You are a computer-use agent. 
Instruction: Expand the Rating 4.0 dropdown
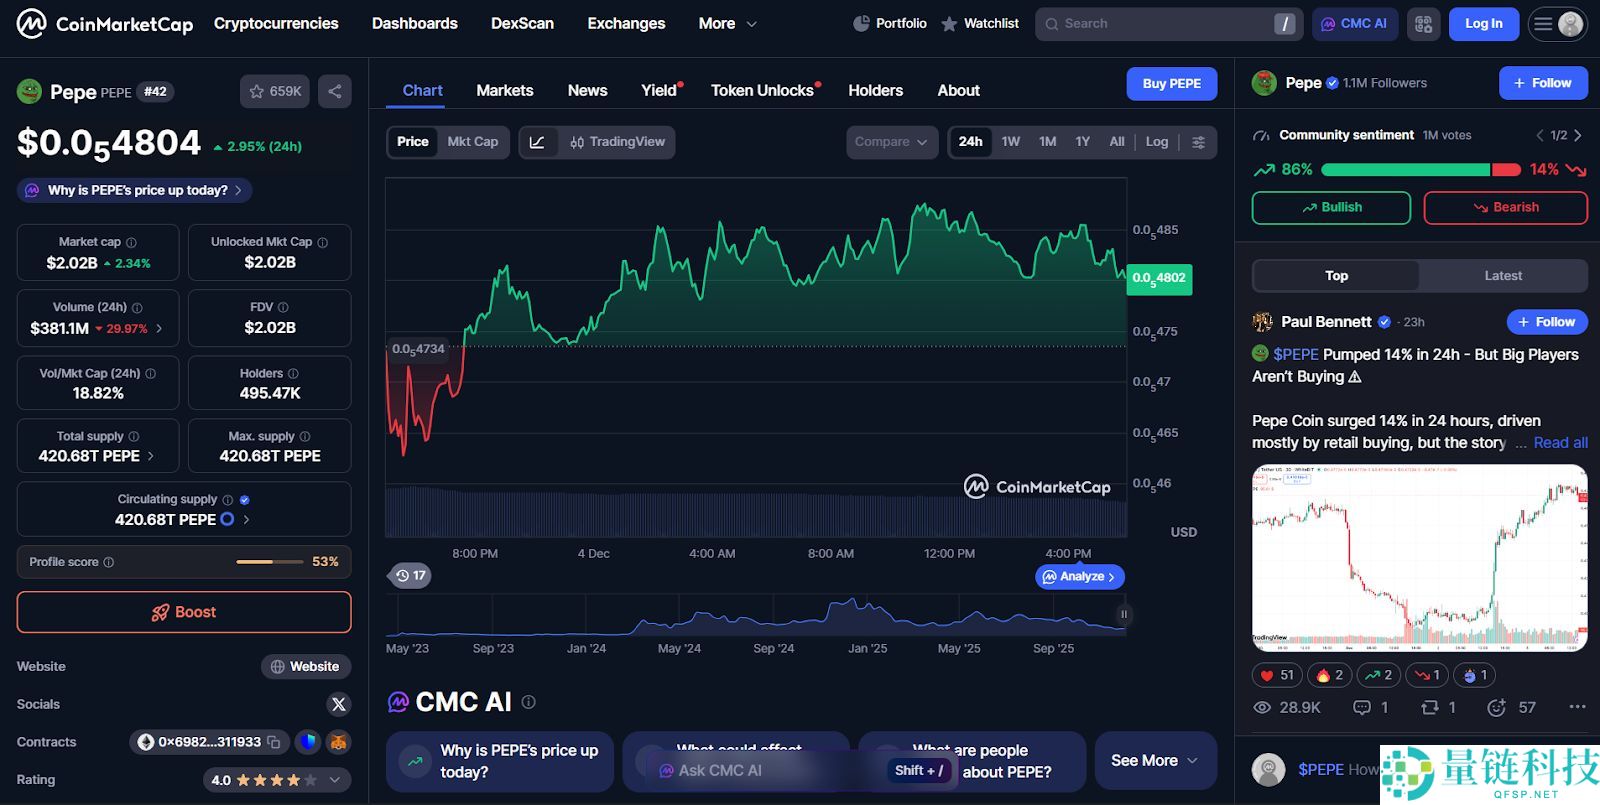[x=334, y=780]
